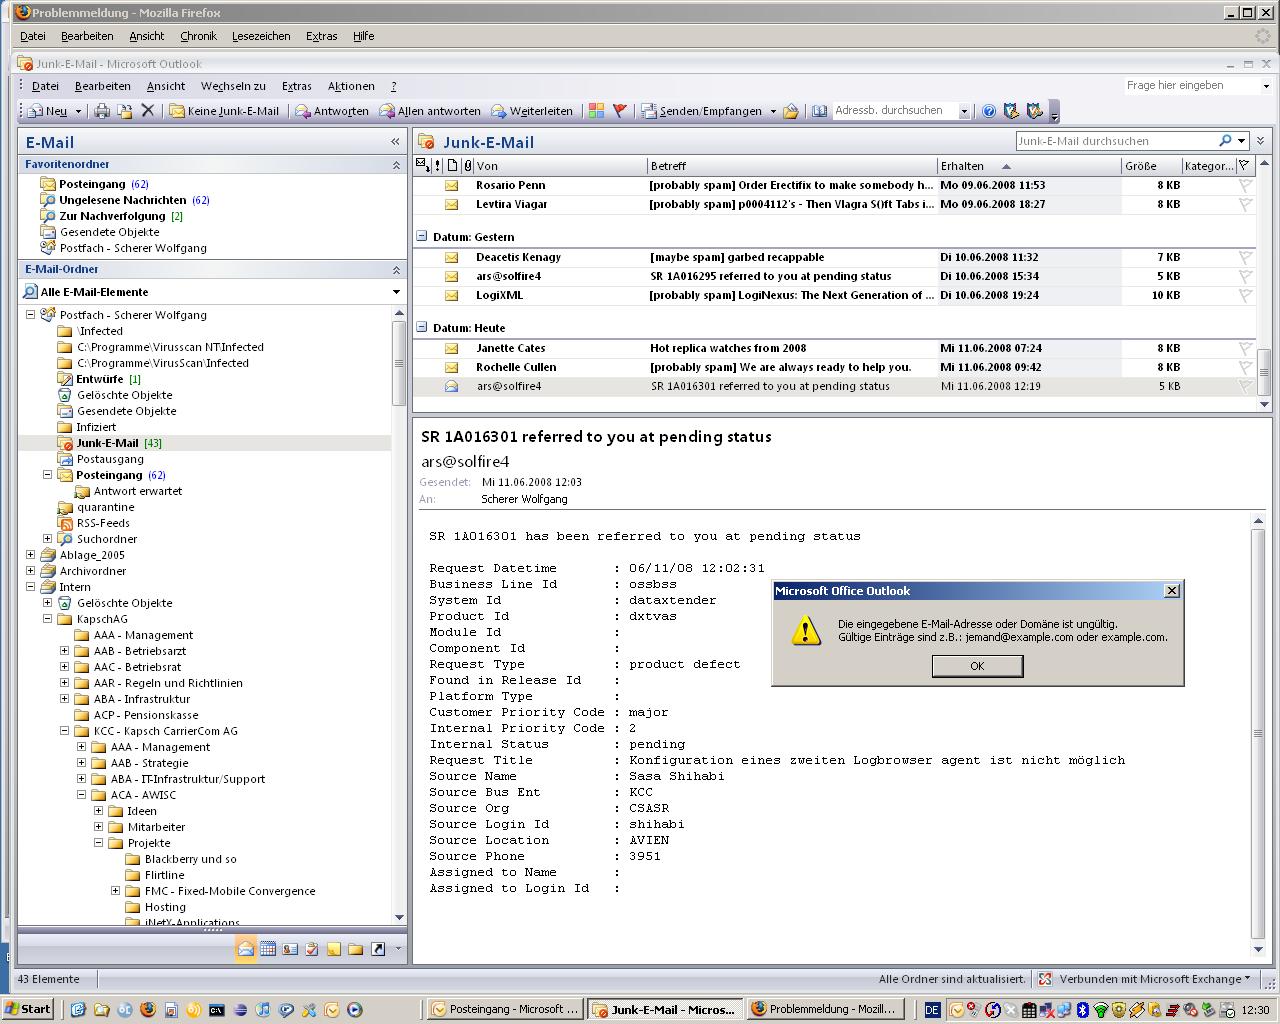
Task: Click OK in the Outlook warning dialog
Action: 977,666
